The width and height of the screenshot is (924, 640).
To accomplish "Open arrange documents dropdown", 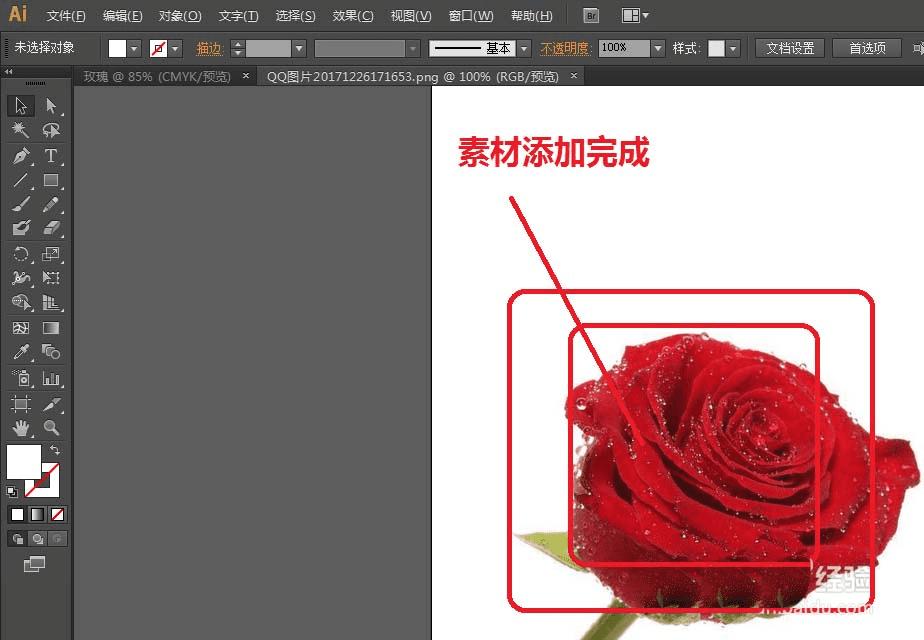I will [x=635, y=15].
